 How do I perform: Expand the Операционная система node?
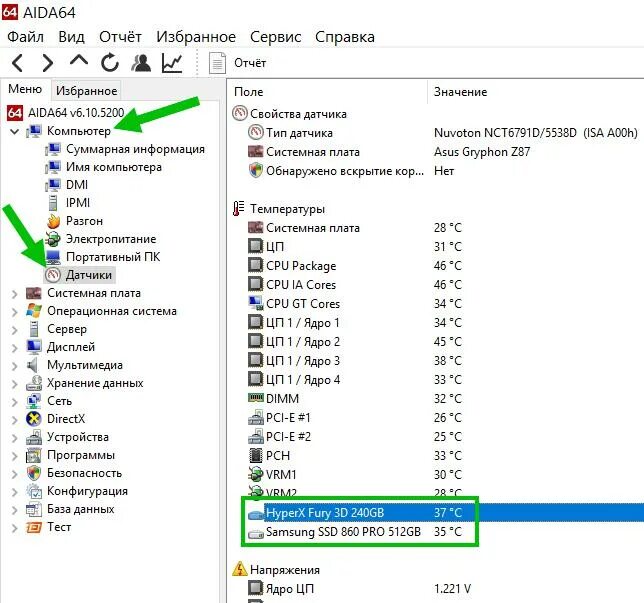pos(15,312)
